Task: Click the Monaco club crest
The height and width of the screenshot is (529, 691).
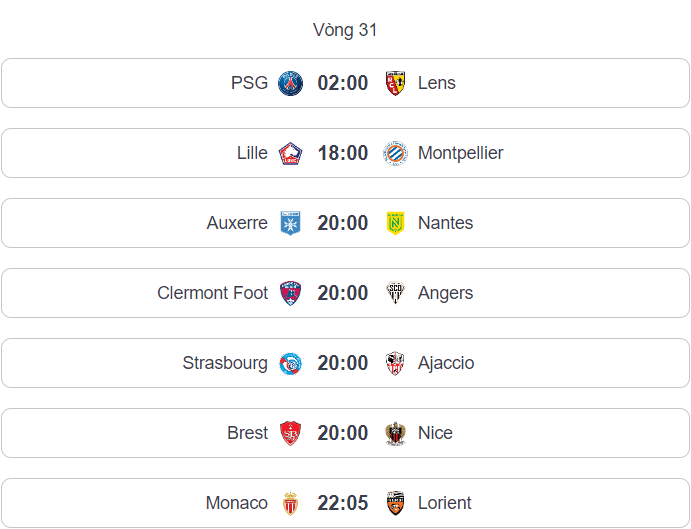Action: tap(291, 503)
